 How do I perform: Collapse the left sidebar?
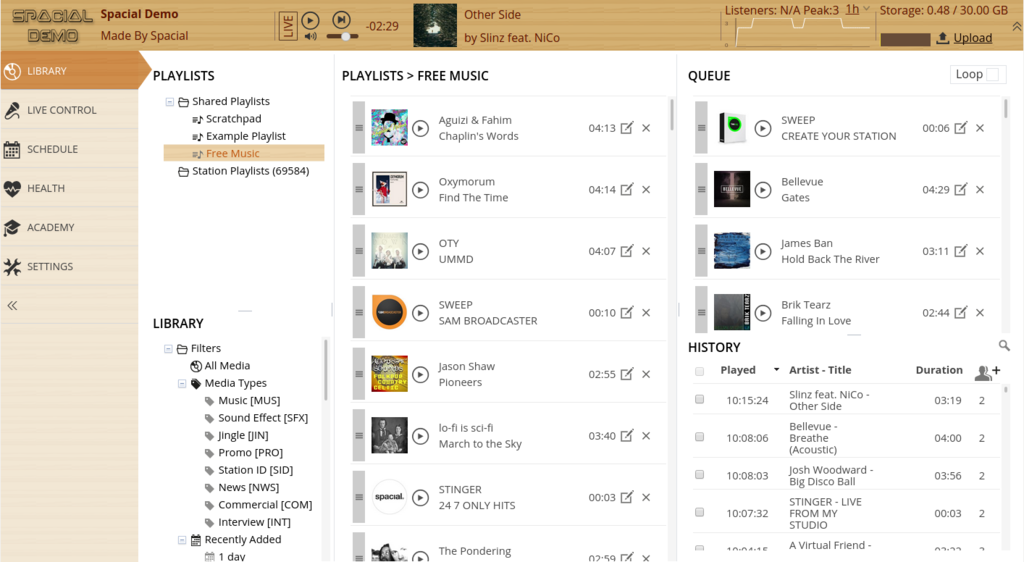pyautogui.click(x=12, y=305)
